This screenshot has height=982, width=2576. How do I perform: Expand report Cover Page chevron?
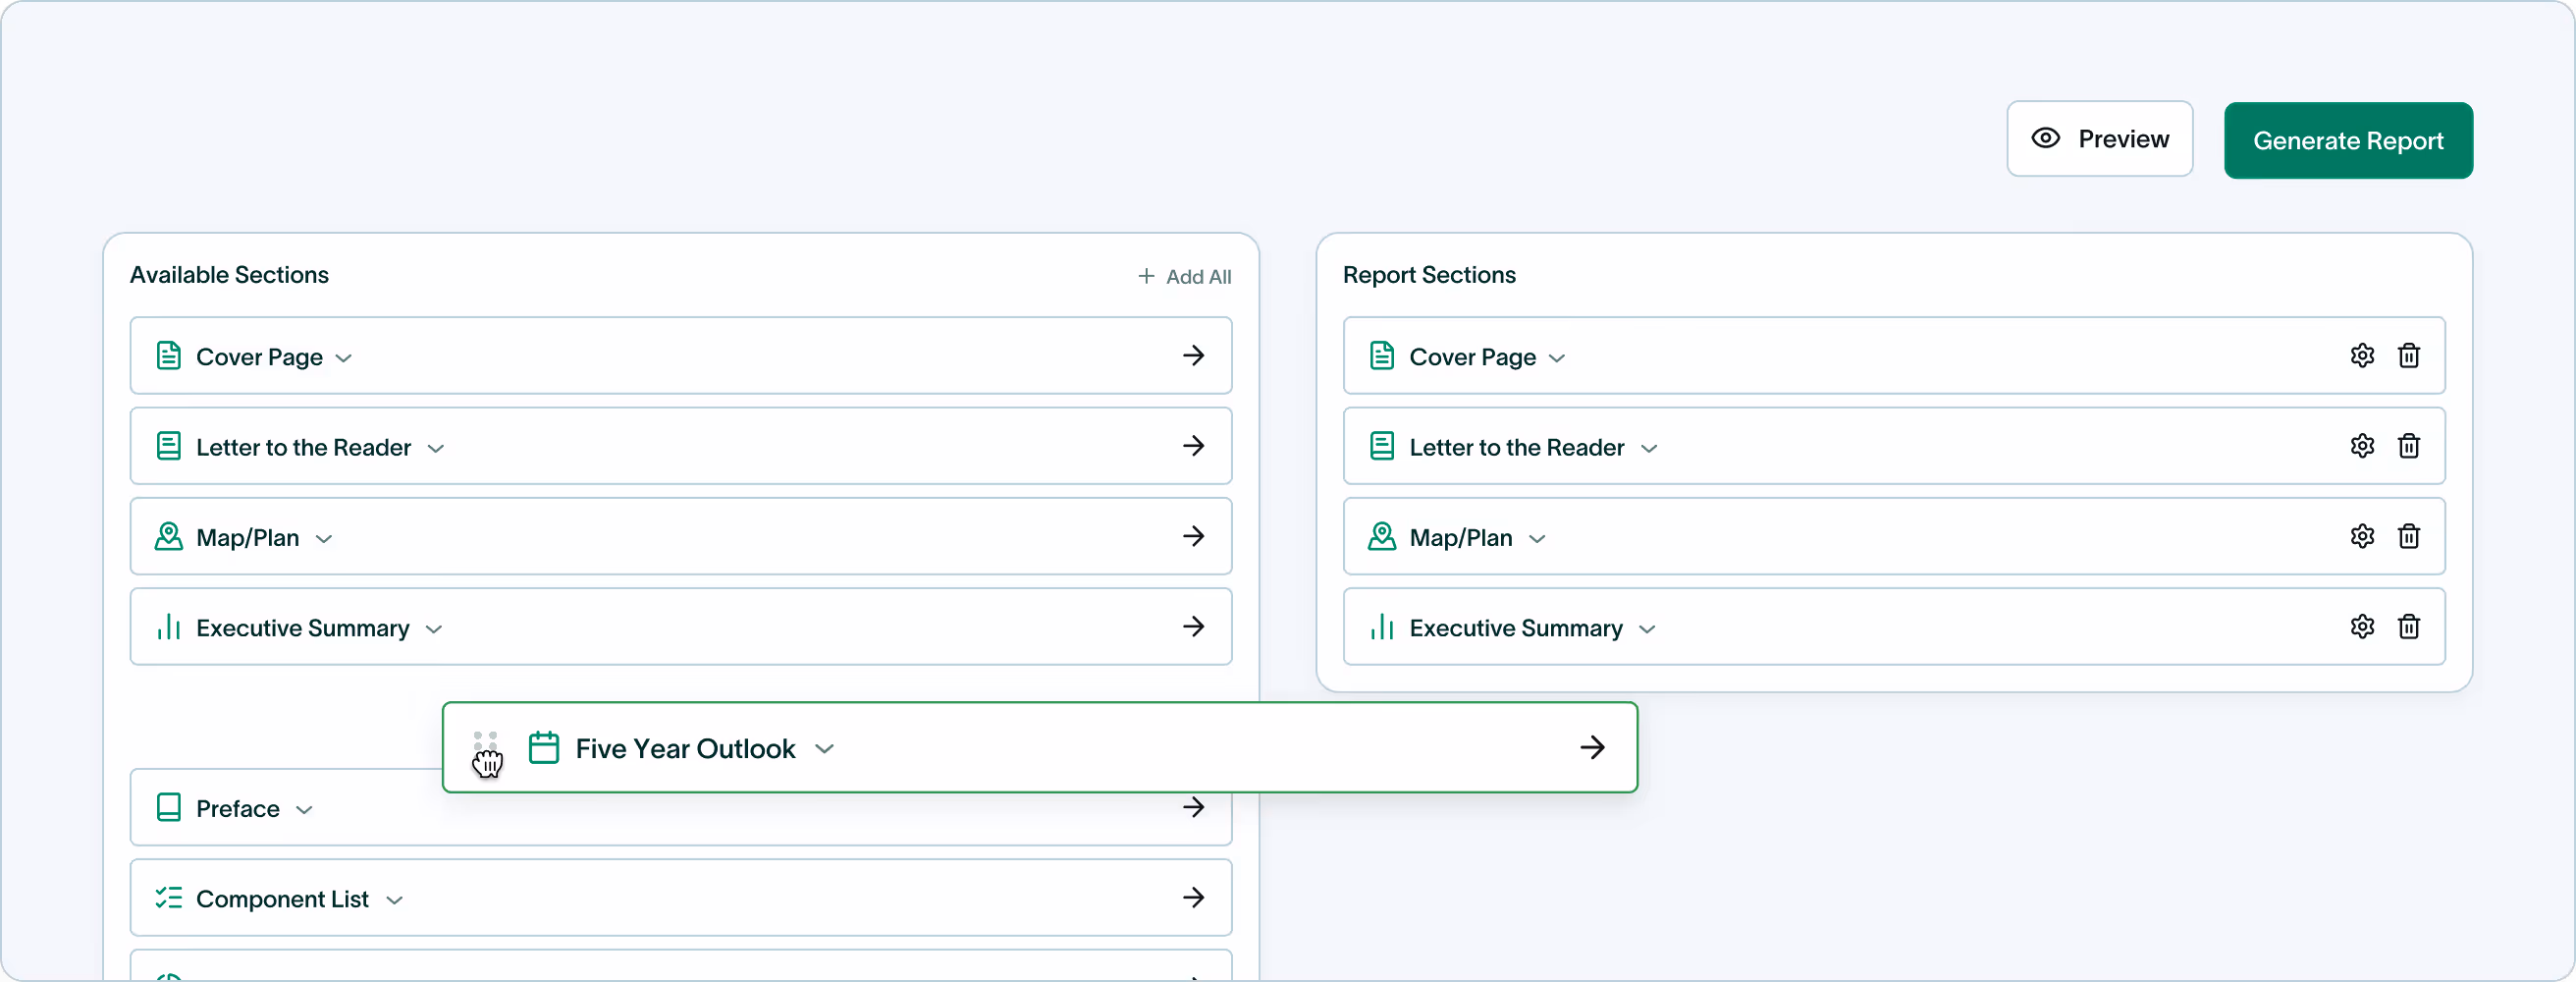1556,359
